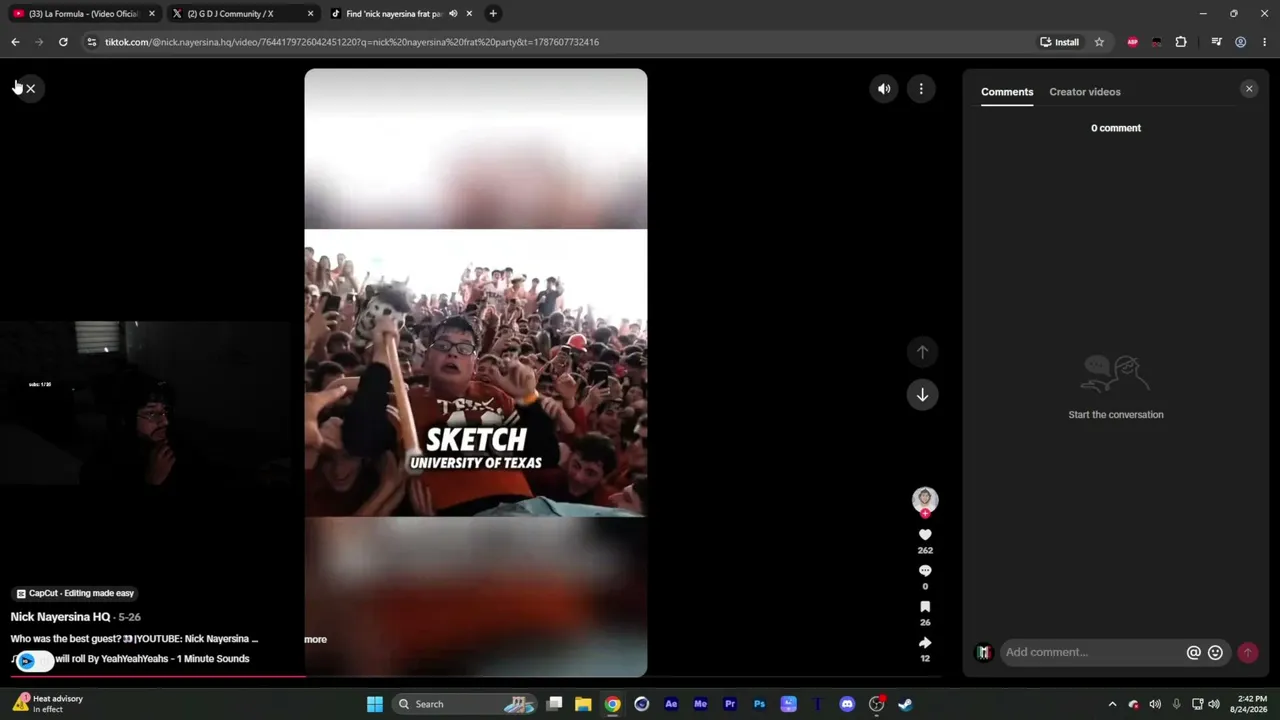Launch Adobe Photoshop from the taskbar
This screenshot has width=1280, height=720.
759,704
